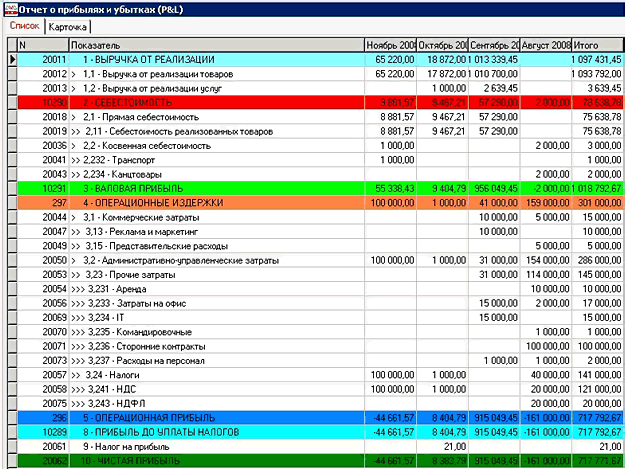Viewport: 625px width, 471px height.
Task: Select 9 - Налог на прибыль row
Action: [x=320, y=447]
